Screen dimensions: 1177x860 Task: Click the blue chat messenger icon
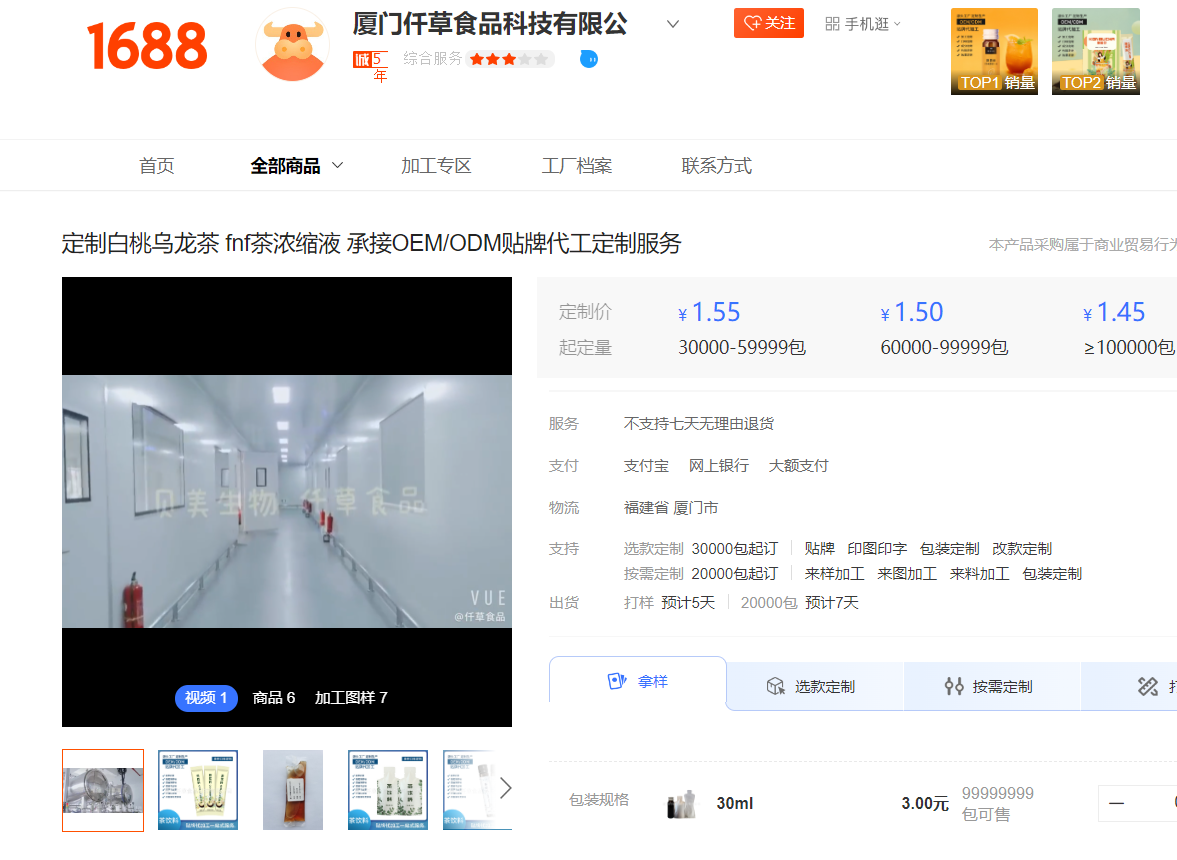pos(589,59)
